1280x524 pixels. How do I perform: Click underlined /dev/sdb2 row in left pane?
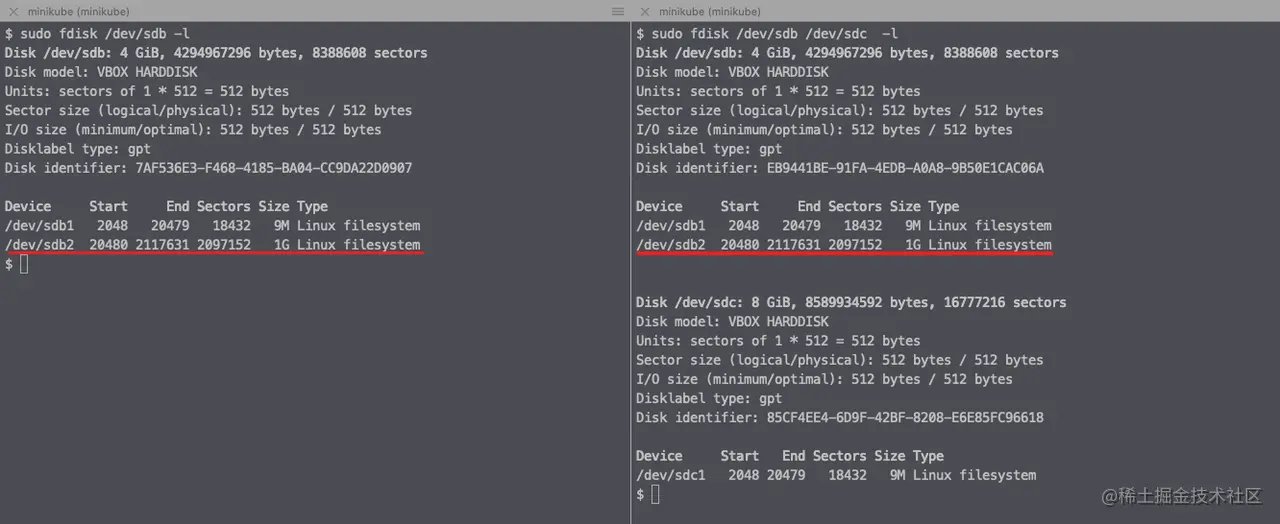coord(212,245)
